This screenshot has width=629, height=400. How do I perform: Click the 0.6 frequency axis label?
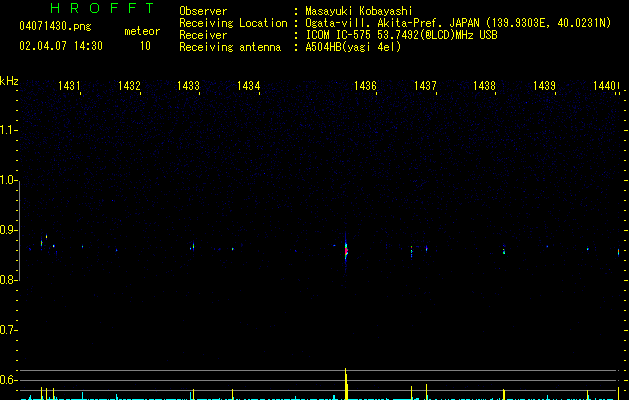click(x=9, y=380)
